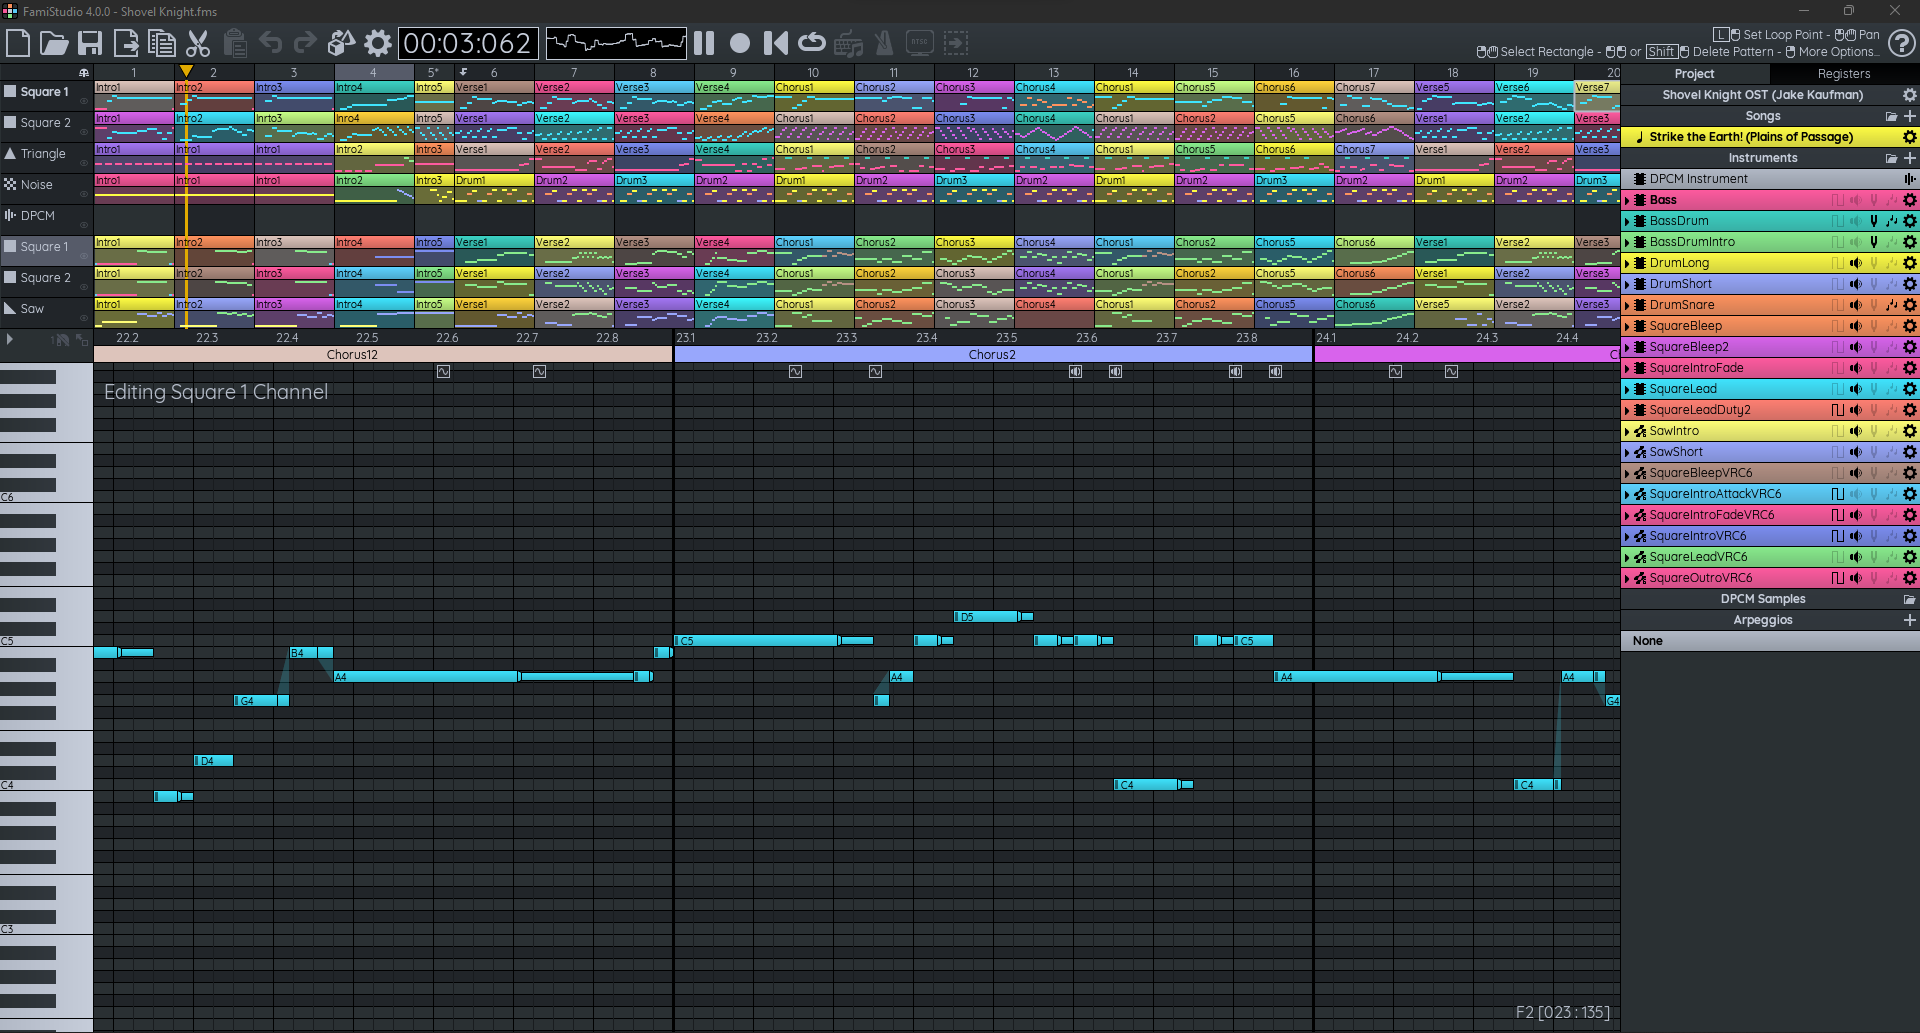1920x1033 pixels.
Task: Expand the Bass instrument row
Action: tap(1627, 200)
